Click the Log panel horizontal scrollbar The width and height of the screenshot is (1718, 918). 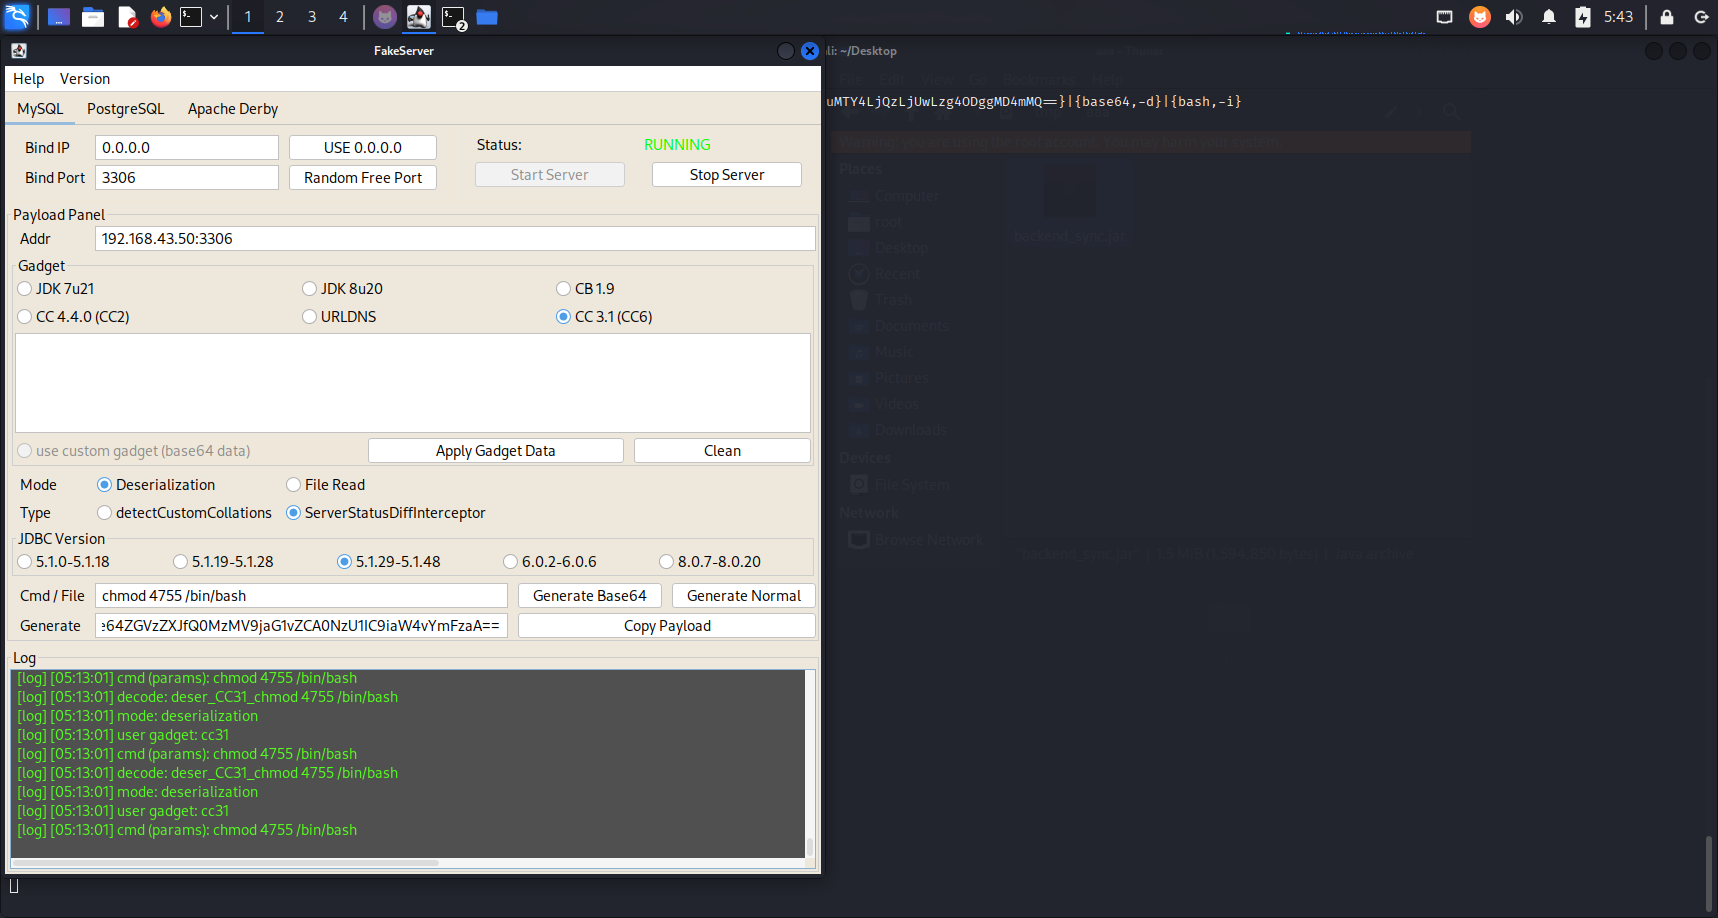pyautogui.click(x=225, y=863)
